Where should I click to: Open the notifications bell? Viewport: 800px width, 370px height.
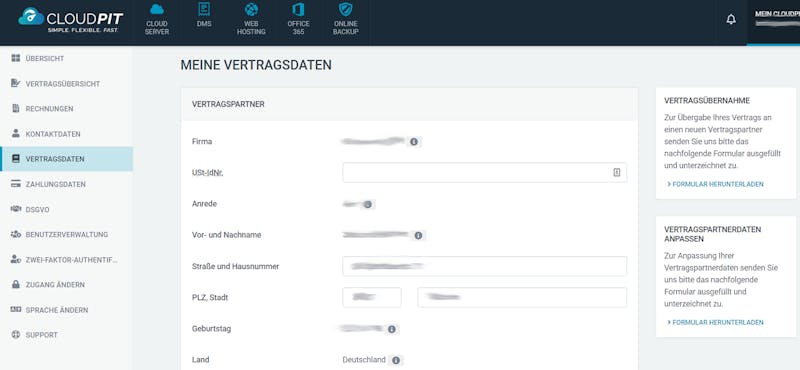click(x=731, y=20)
